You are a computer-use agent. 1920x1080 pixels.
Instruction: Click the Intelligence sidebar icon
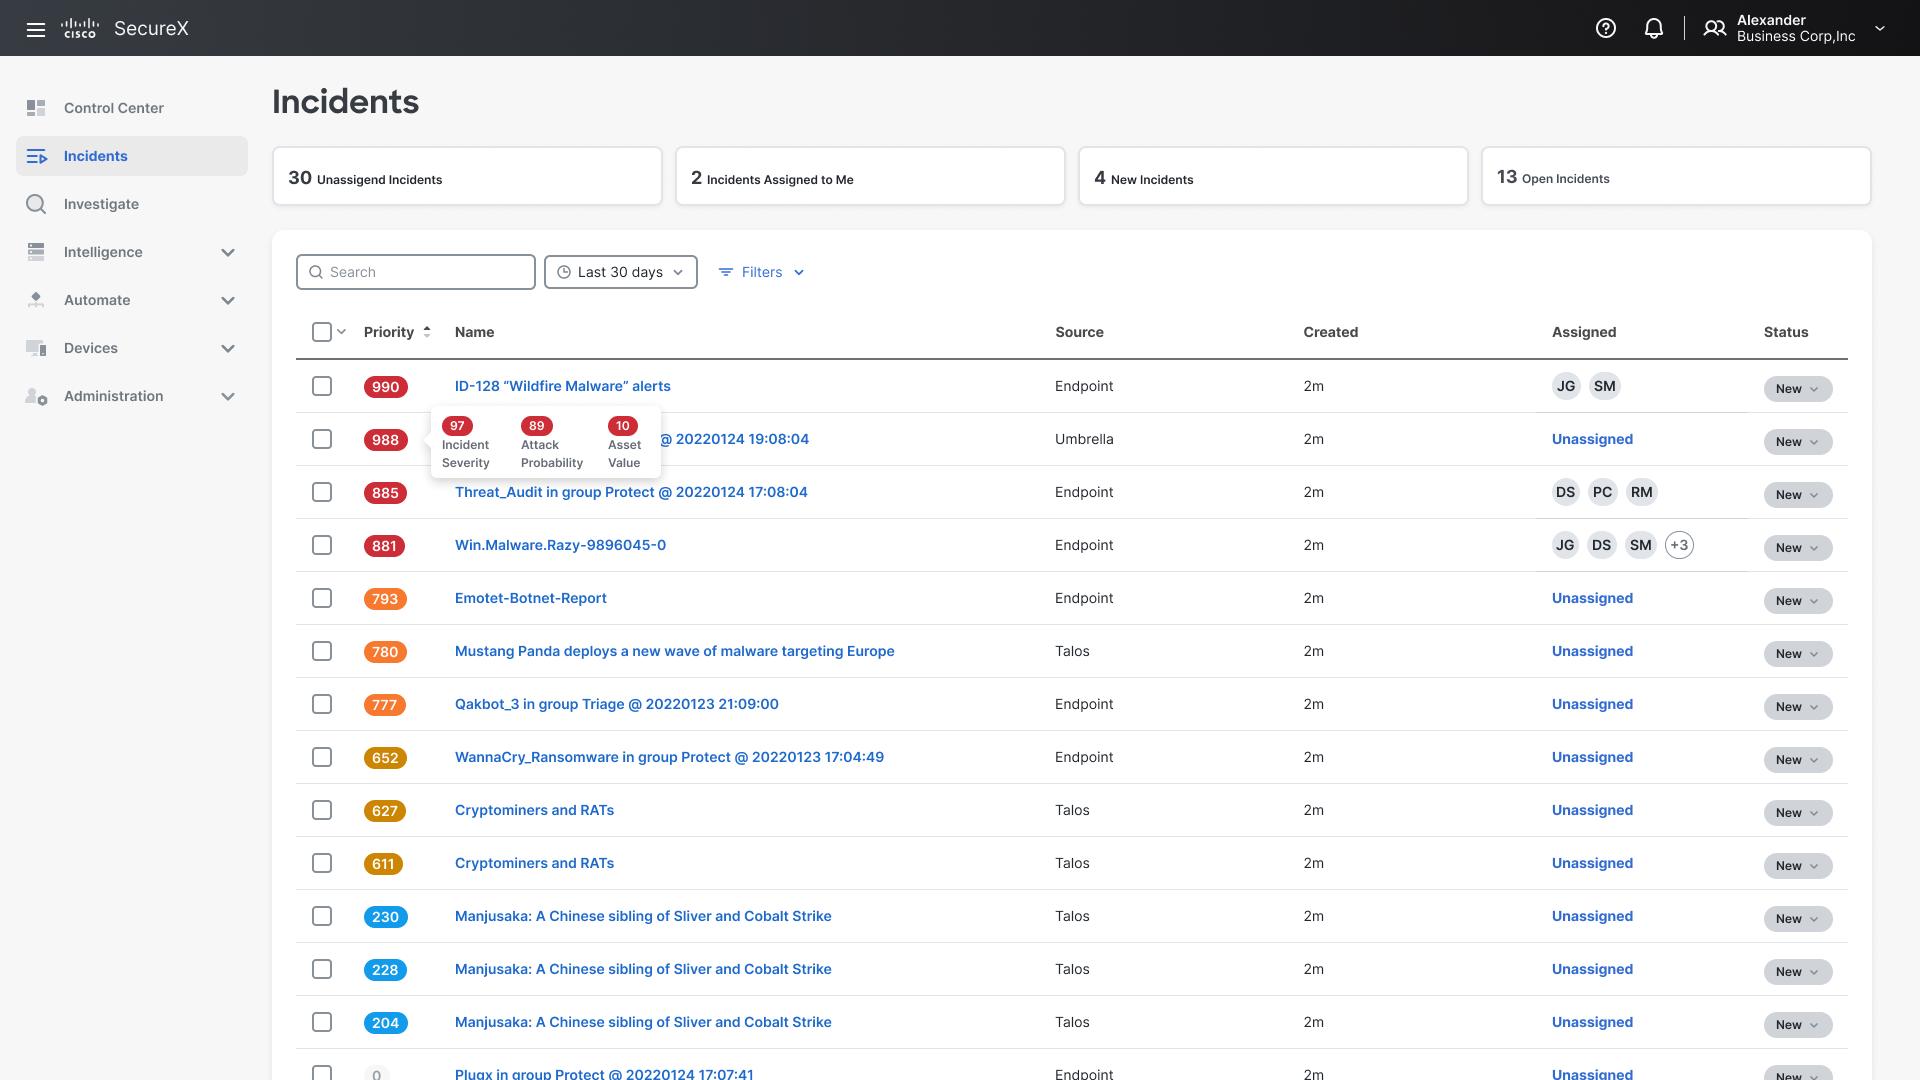[36, 252]
